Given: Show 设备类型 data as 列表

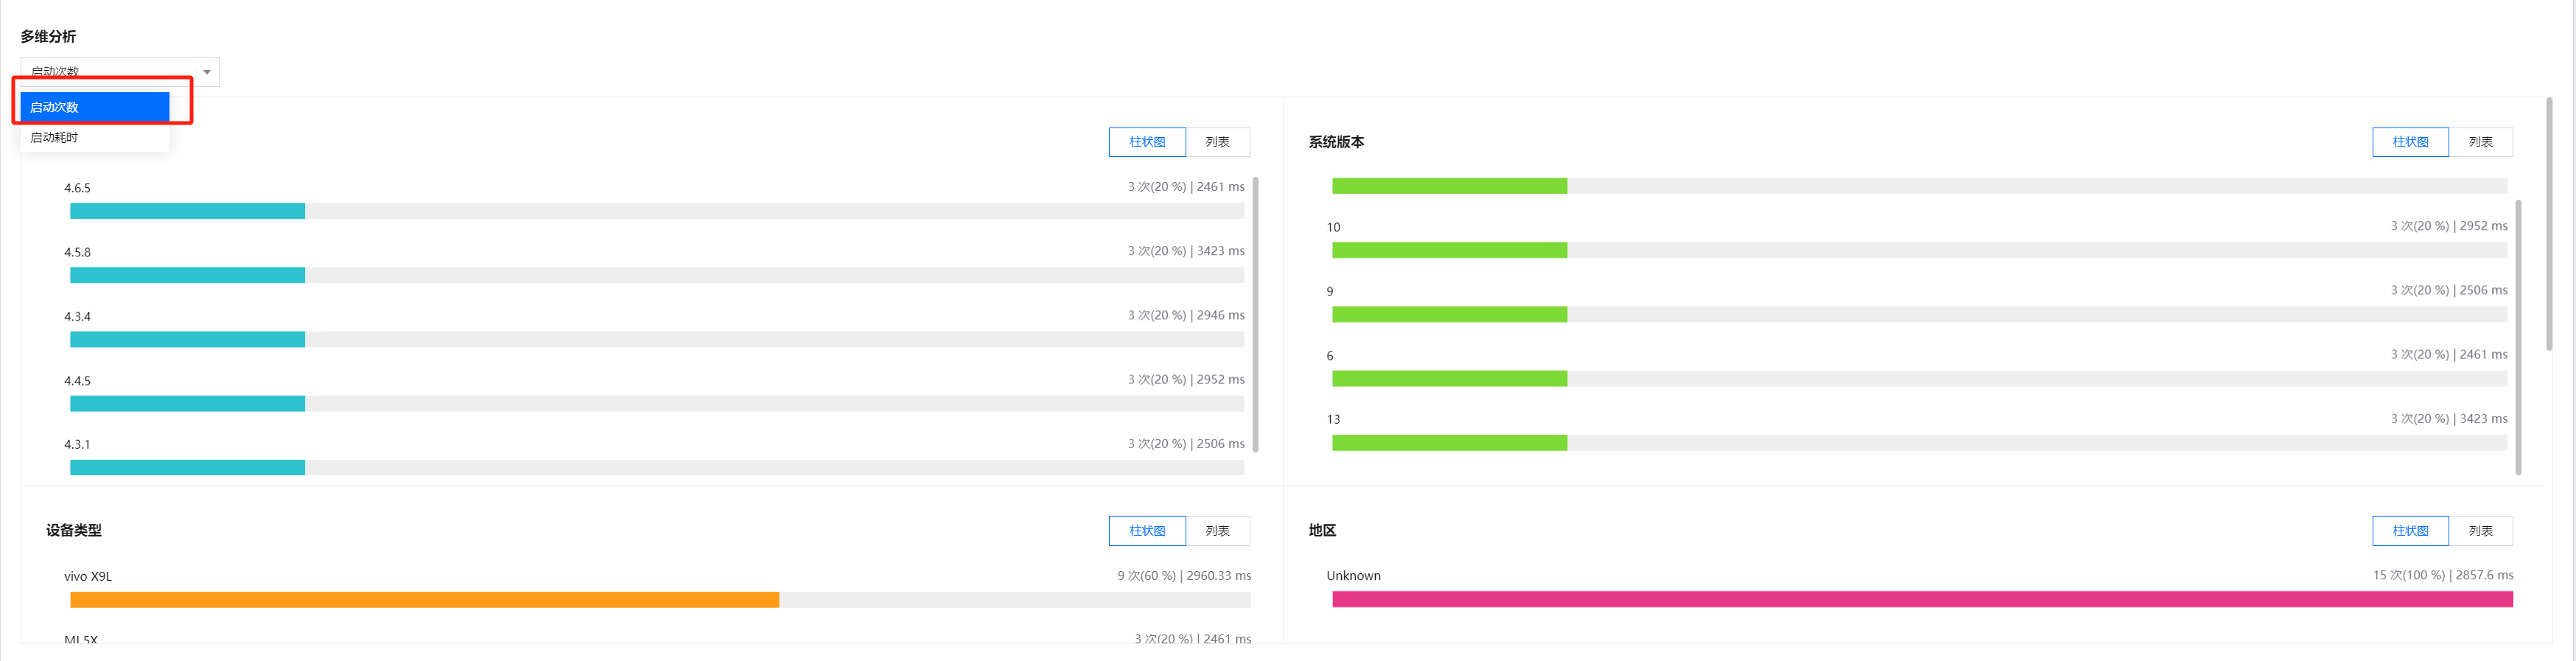Looking at the screenshot, I should (x=1217, y=531).
